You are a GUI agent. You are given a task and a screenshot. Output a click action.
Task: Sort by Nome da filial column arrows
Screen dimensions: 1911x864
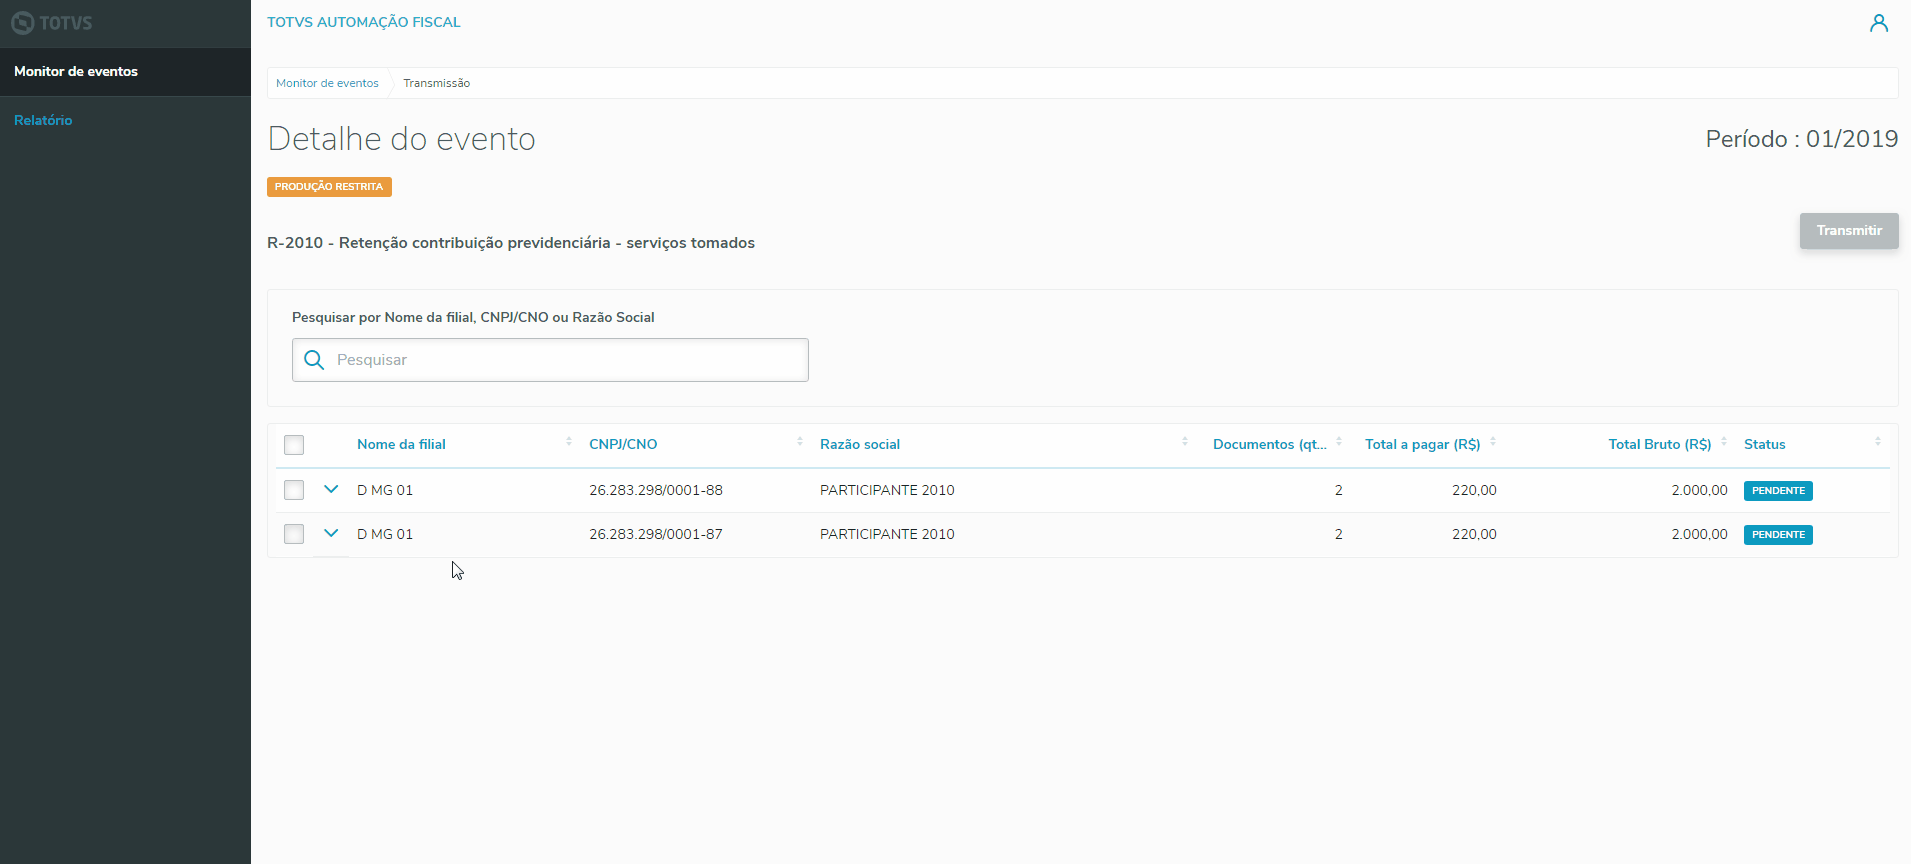coord(569,441)
